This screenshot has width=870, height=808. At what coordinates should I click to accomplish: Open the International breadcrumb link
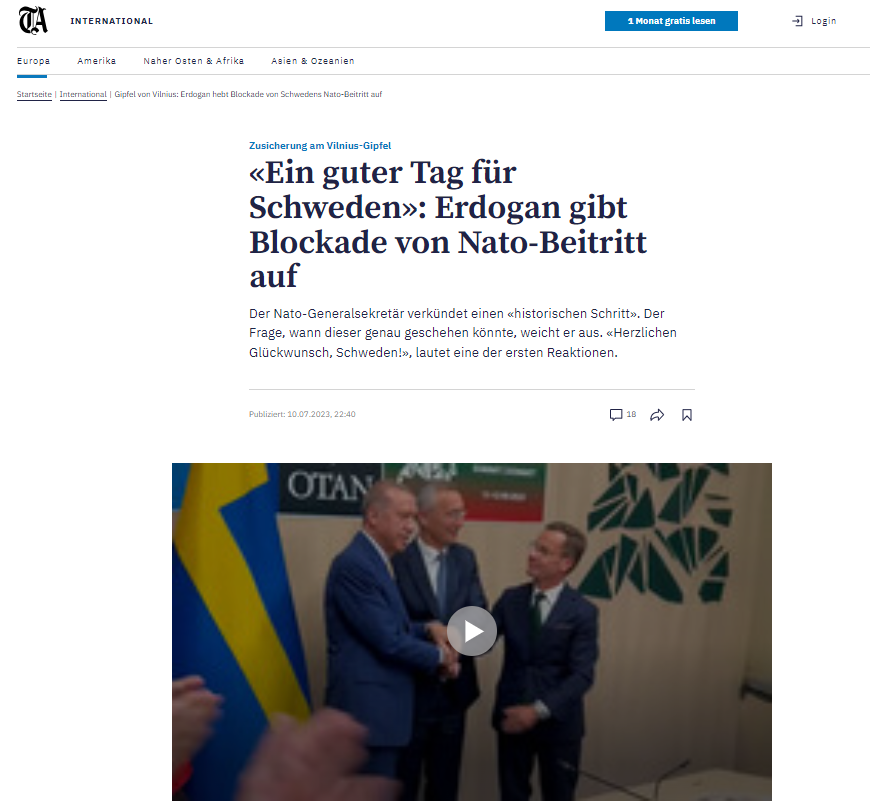[83, 94]
